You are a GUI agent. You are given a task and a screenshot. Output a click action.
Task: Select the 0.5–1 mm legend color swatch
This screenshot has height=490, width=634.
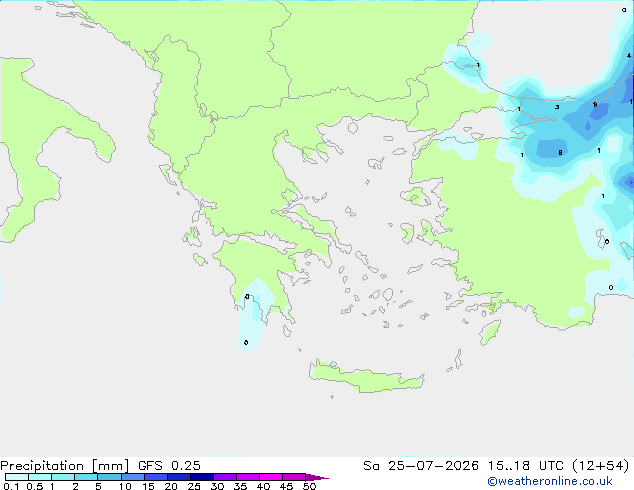tap(40, 477)
